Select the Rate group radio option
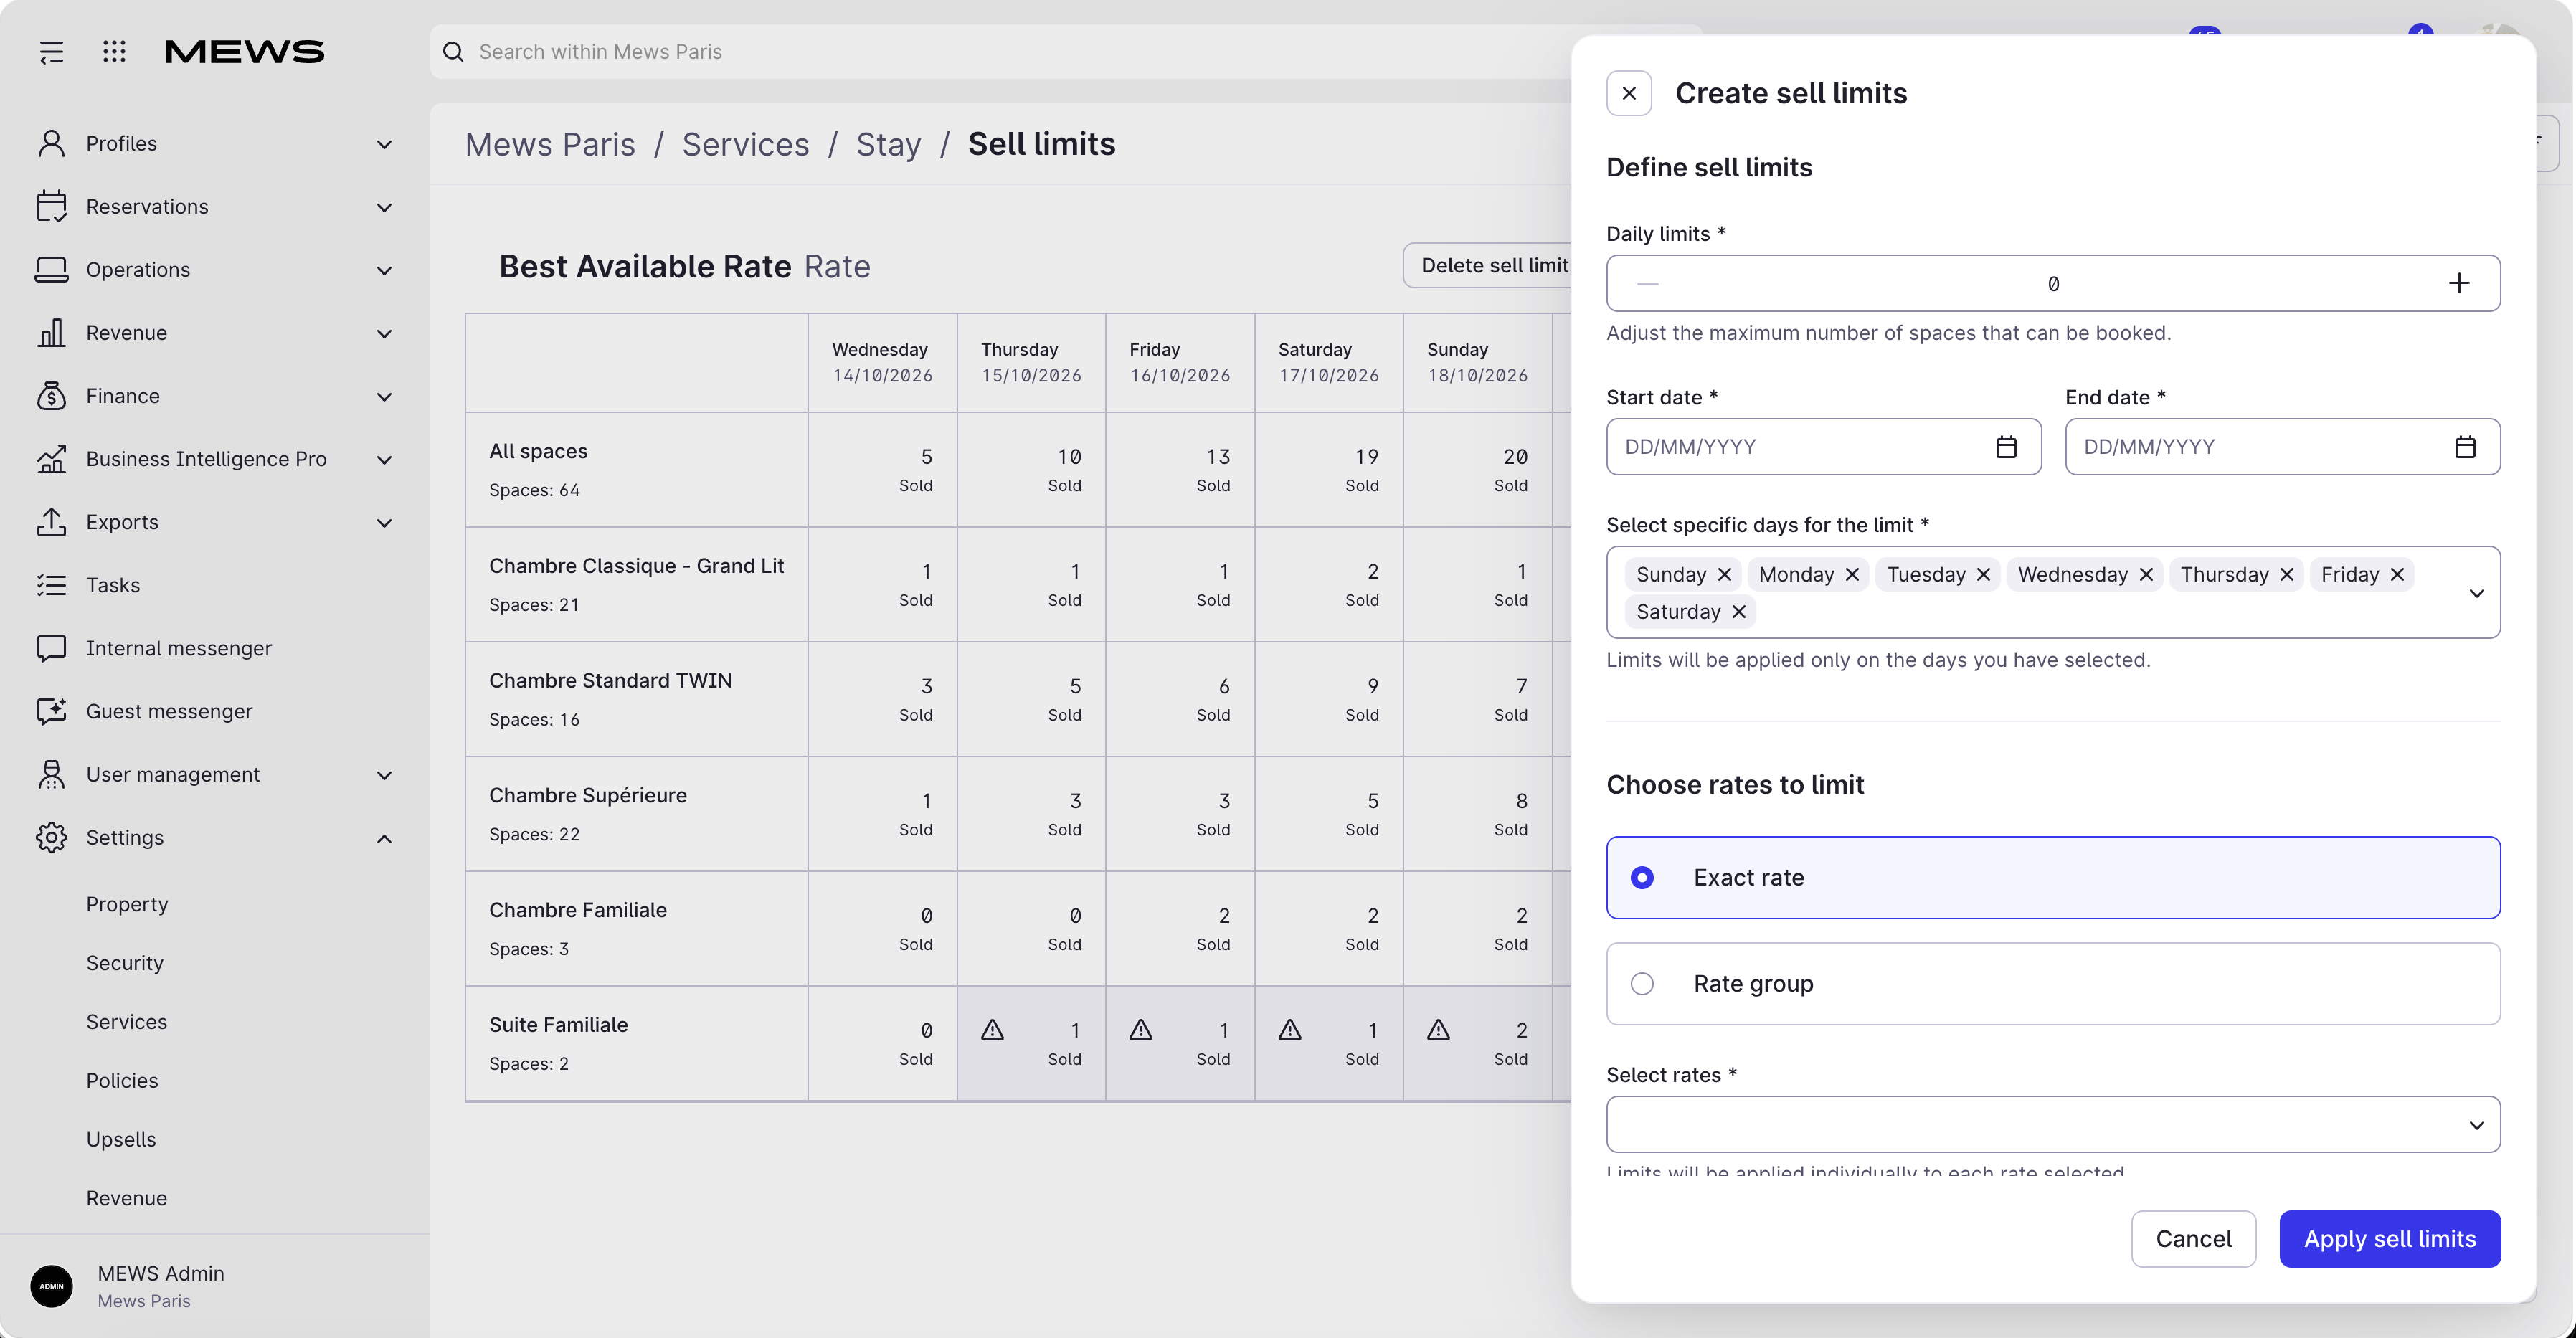Viewport: 2576px width, 1338px height. coord(2053,984)
